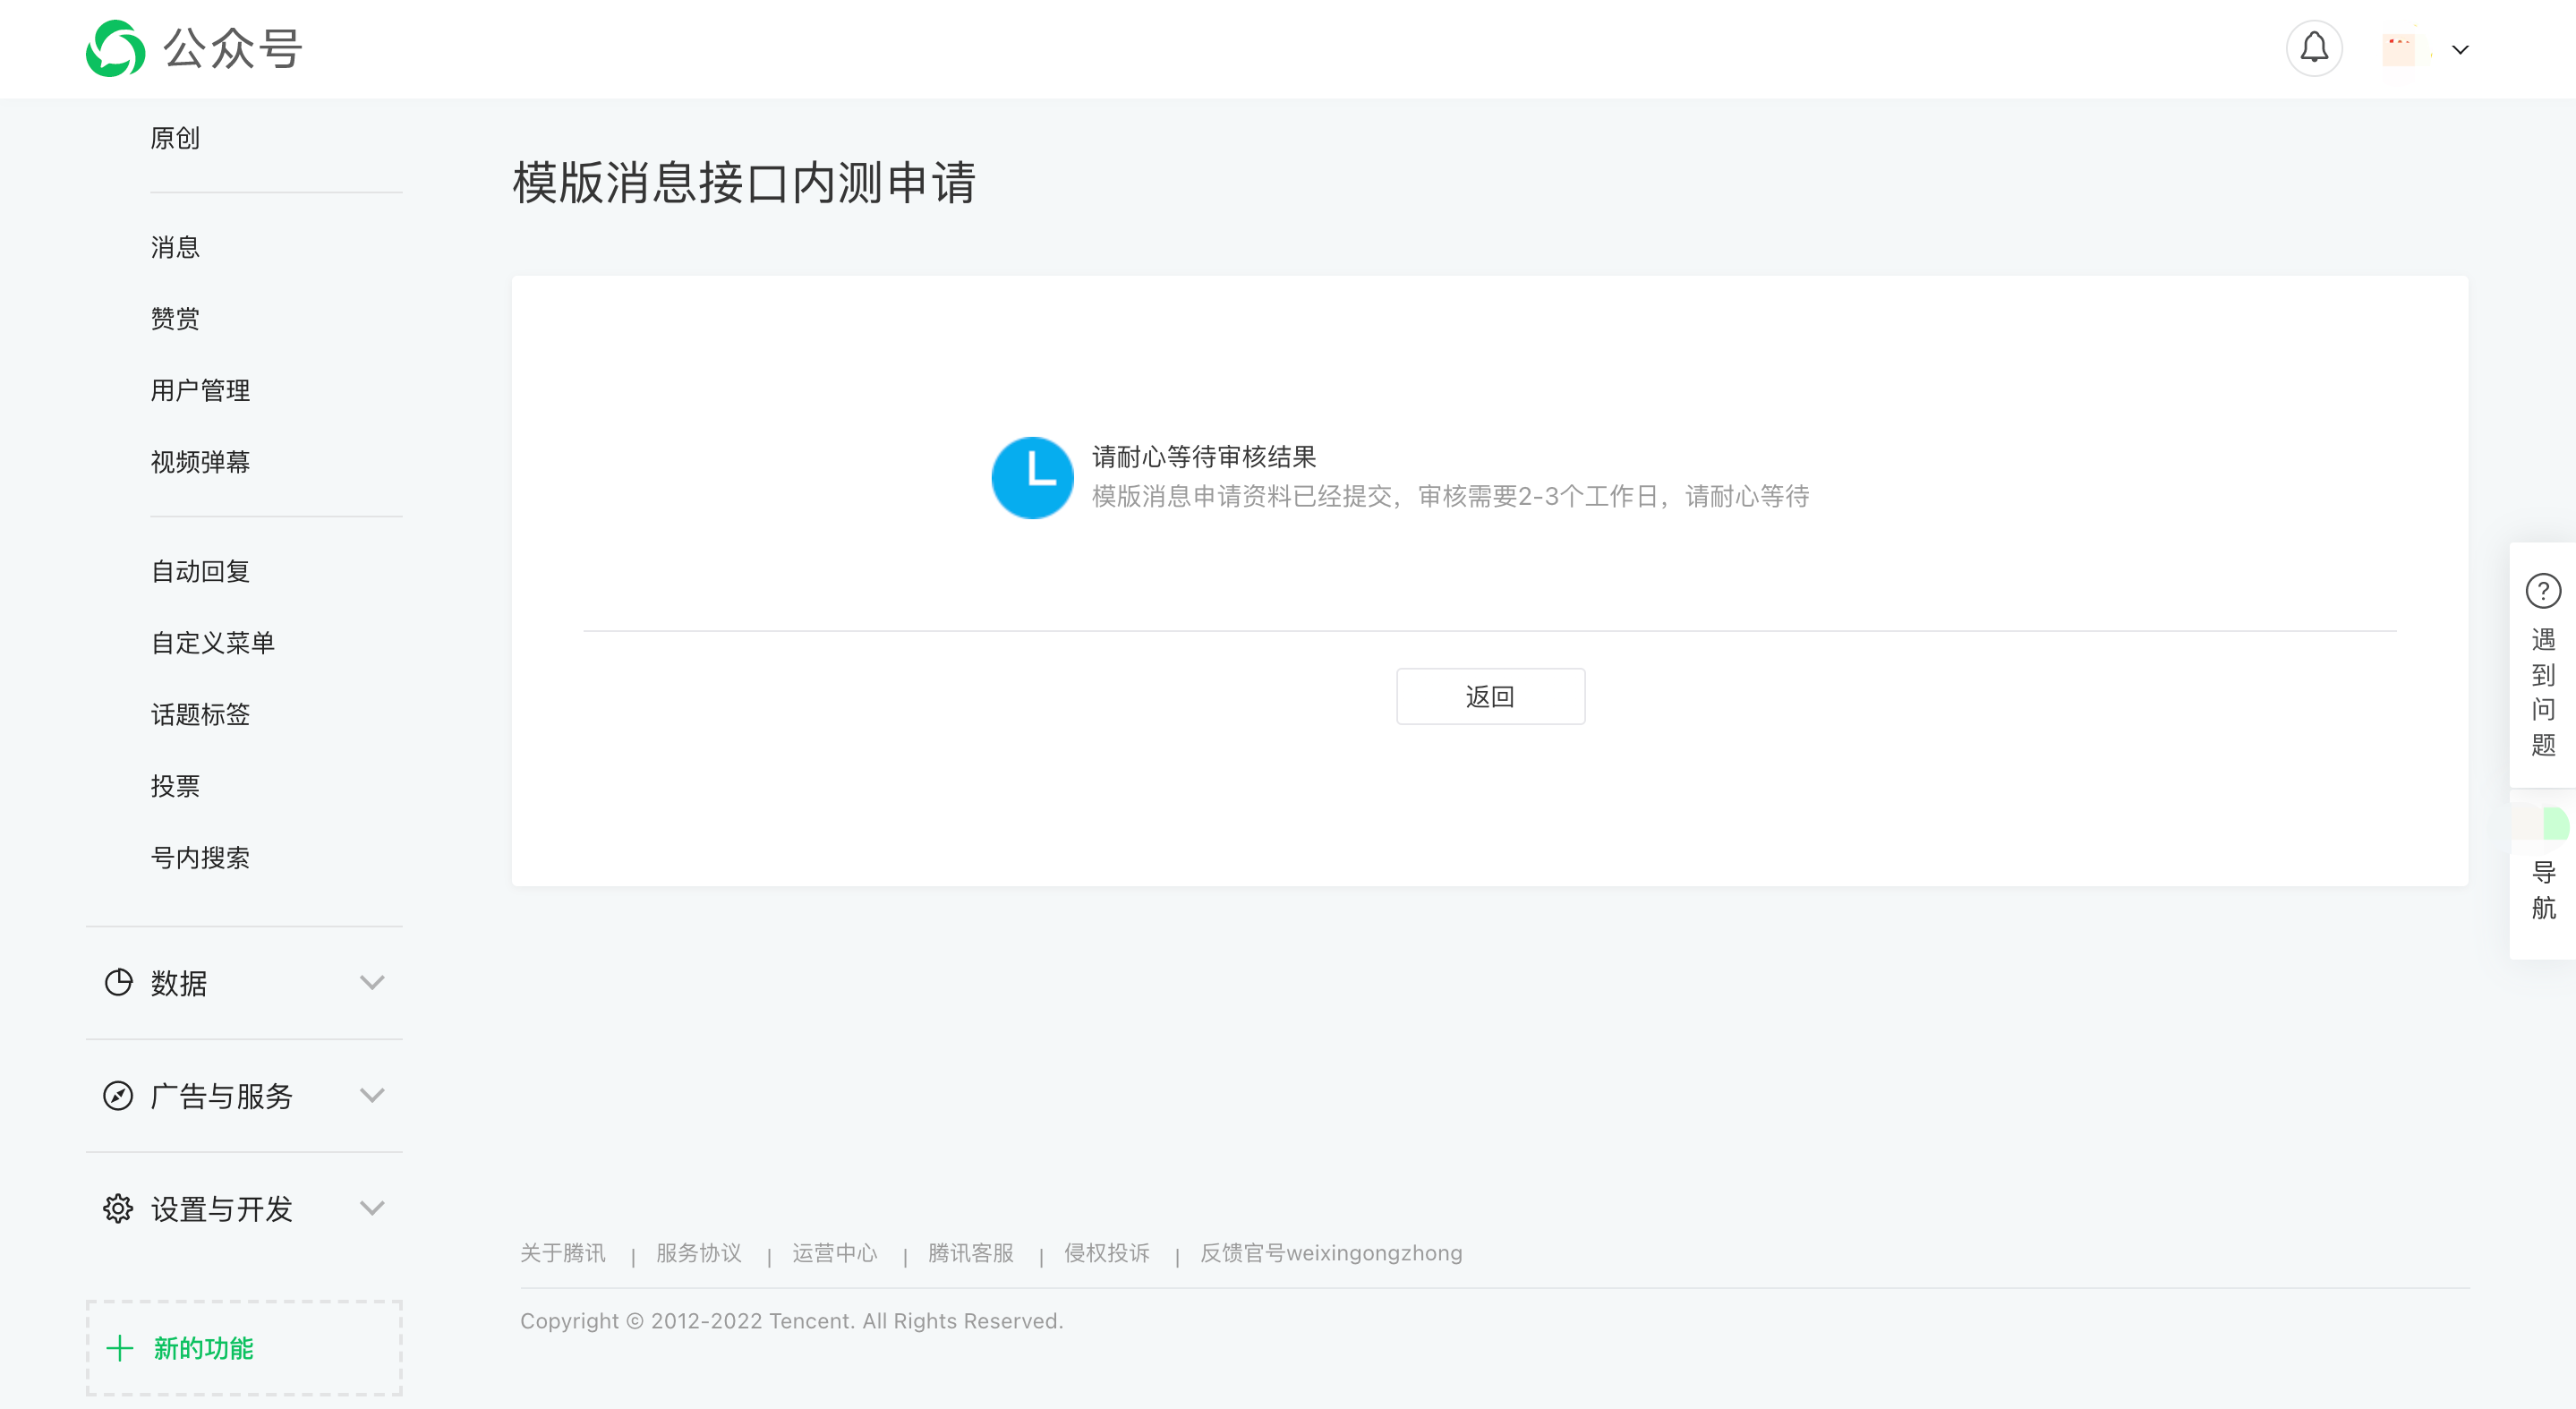Open the notification bell

(2314, 47)
